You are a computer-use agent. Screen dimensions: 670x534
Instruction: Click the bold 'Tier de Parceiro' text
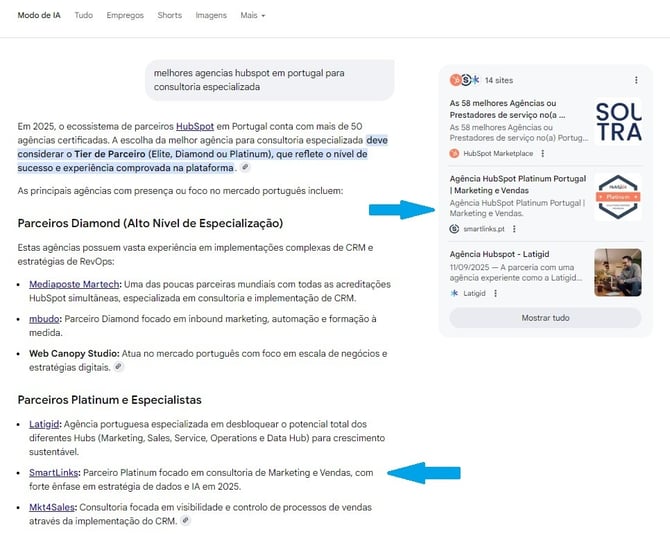tap(110, 154)
